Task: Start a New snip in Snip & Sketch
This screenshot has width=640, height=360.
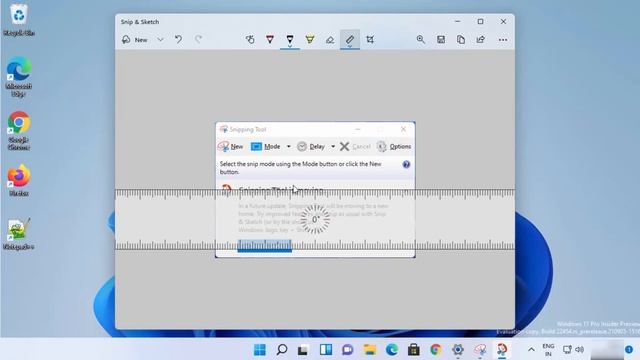Action: (x=135, y=40)
